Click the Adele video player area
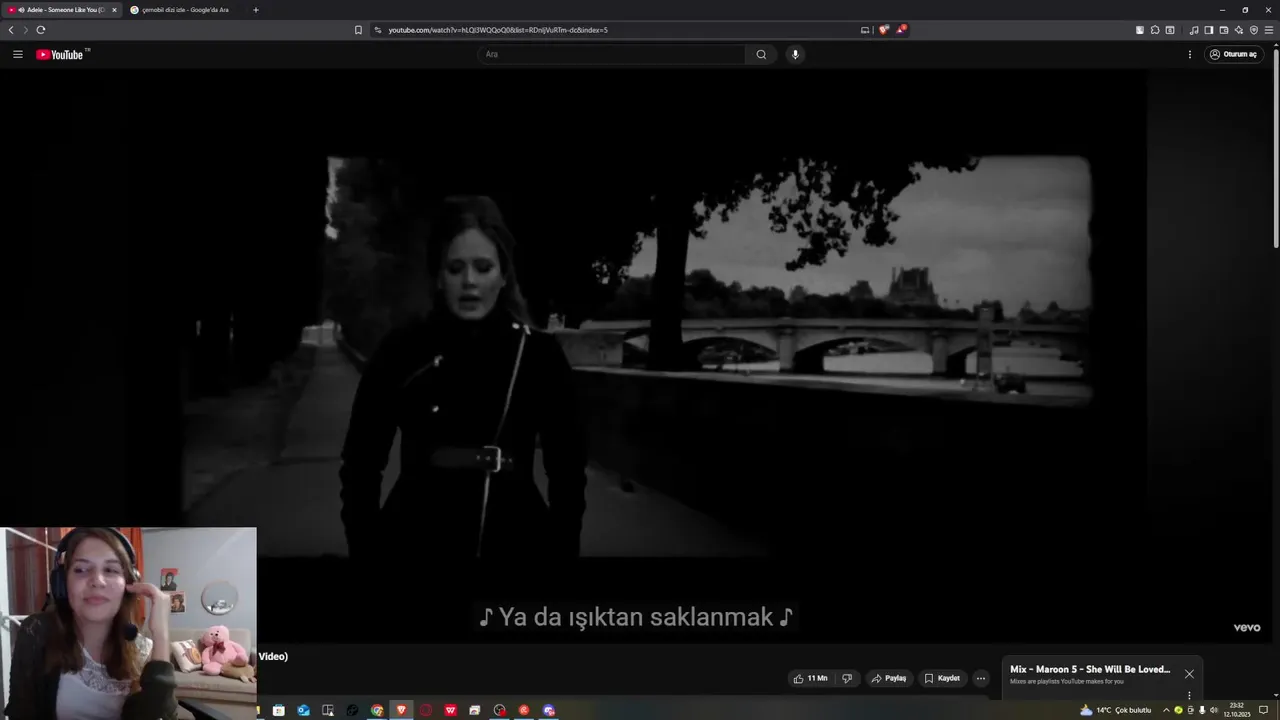This screenshot has height=720, width=1280. point(637,355)
